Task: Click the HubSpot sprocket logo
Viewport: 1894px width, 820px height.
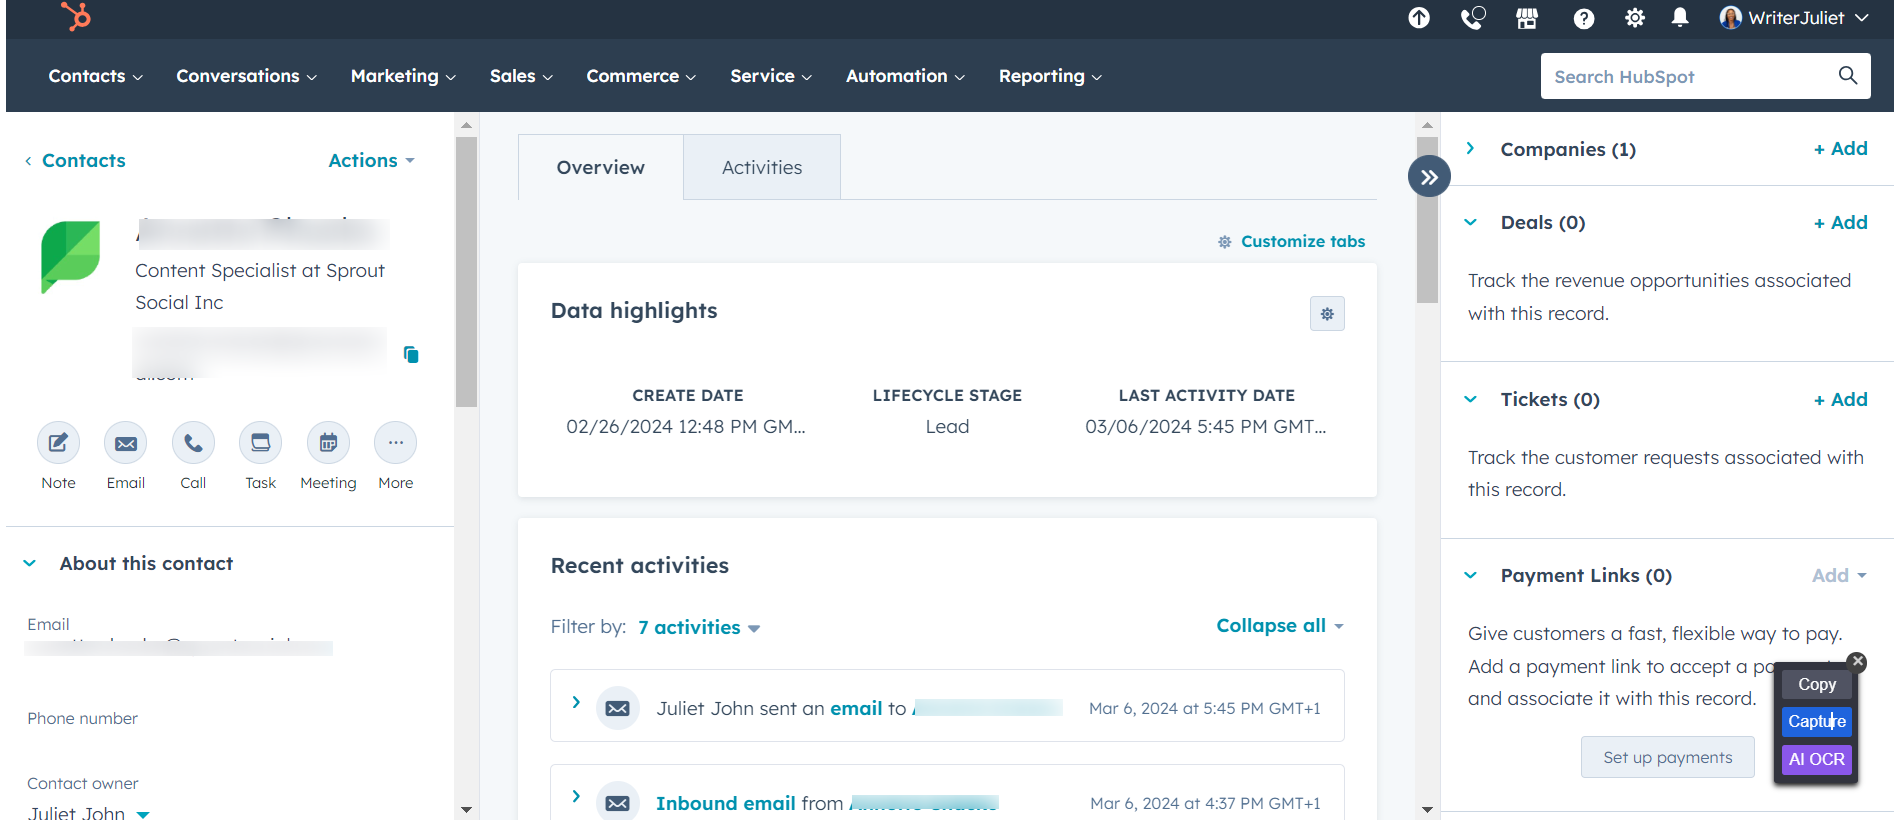Action: coord(75,16)
